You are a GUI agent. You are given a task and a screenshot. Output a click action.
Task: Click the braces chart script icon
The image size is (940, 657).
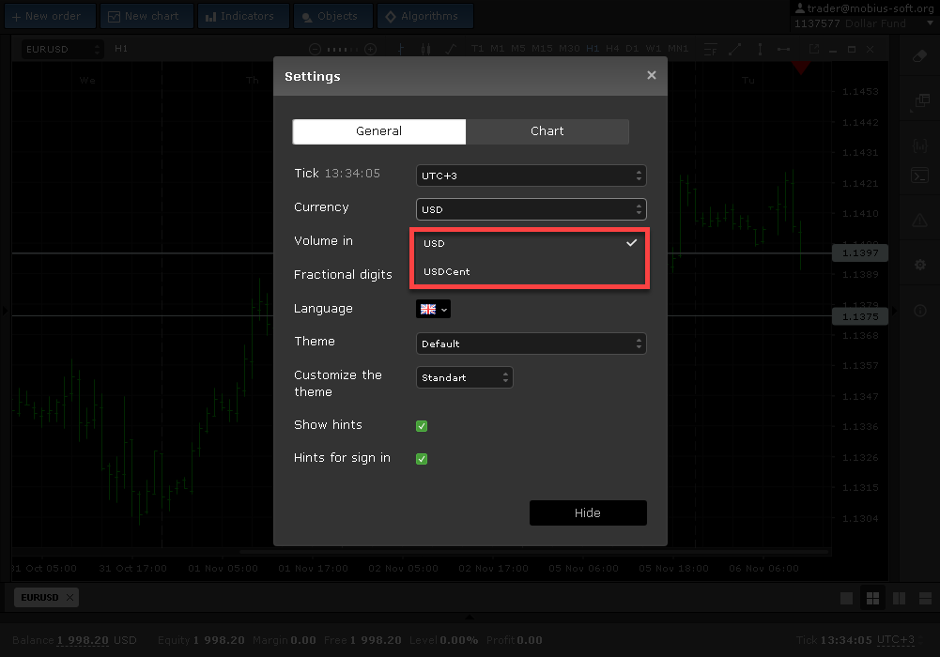920,146
